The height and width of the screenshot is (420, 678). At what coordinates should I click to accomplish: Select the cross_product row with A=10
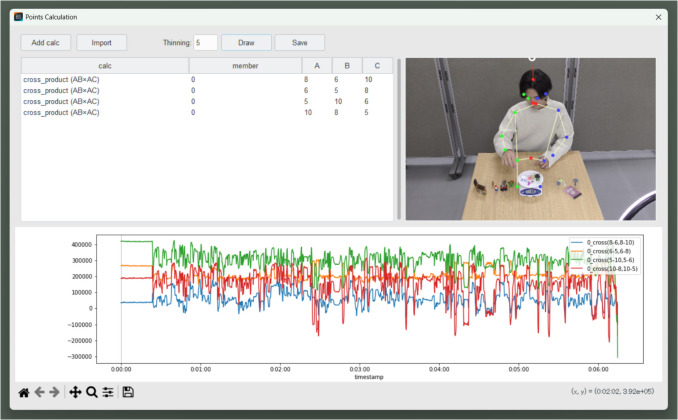point(207,112)
